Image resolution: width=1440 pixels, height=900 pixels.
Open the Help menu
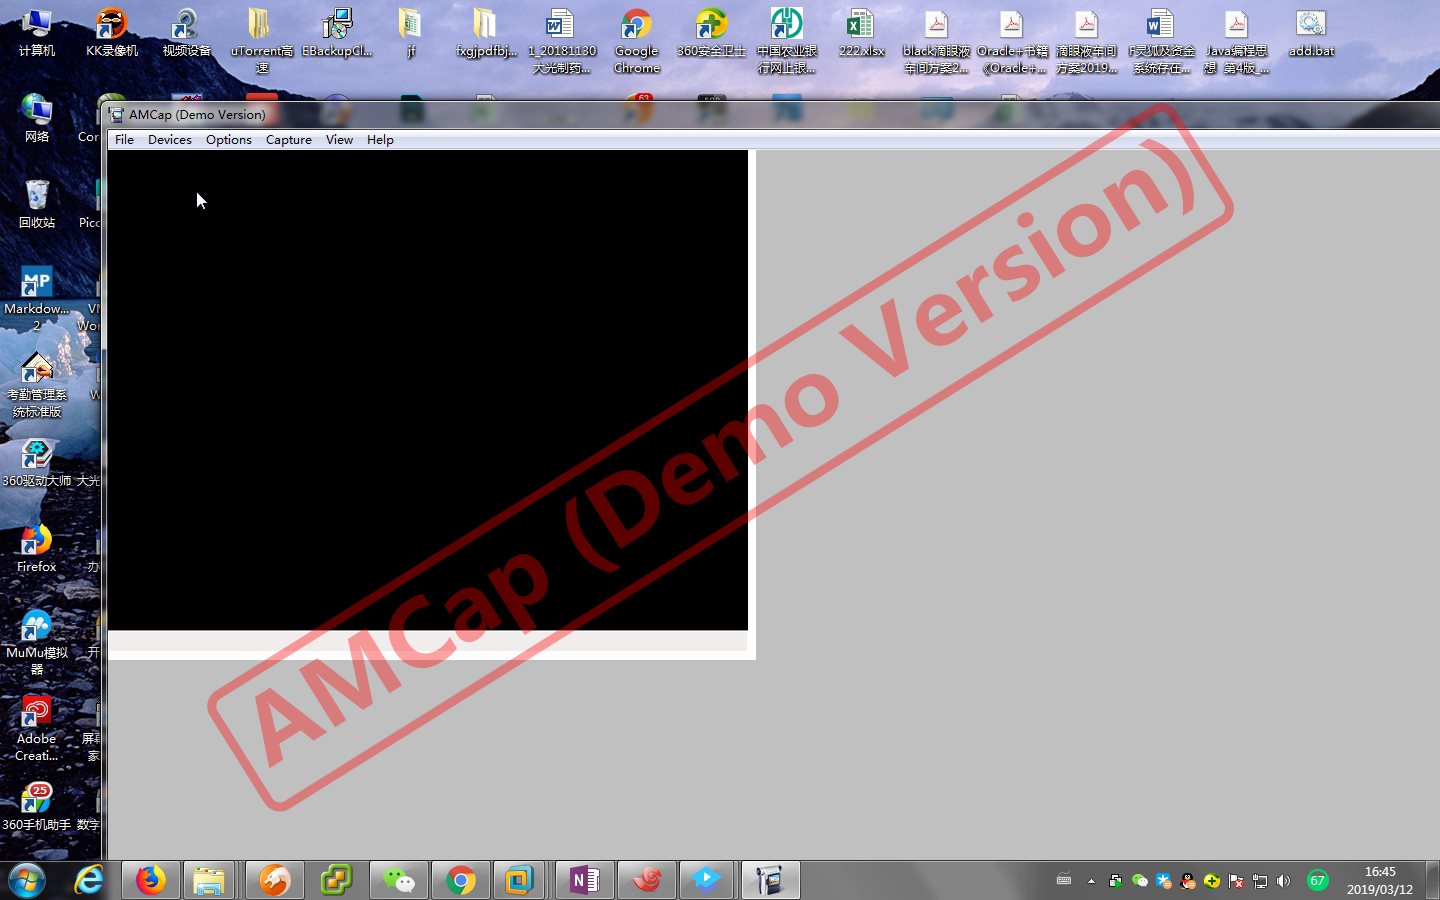[x=380, y=140]
